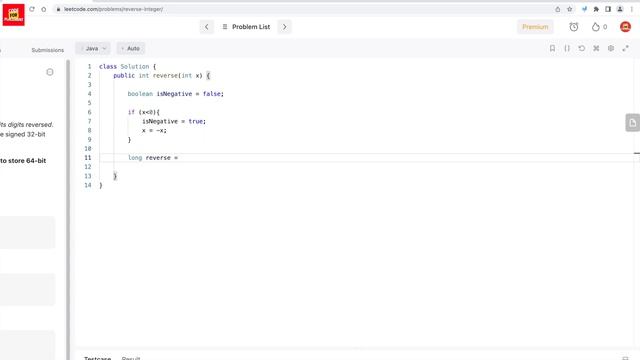Open the timer alarm clock icon

574,27
